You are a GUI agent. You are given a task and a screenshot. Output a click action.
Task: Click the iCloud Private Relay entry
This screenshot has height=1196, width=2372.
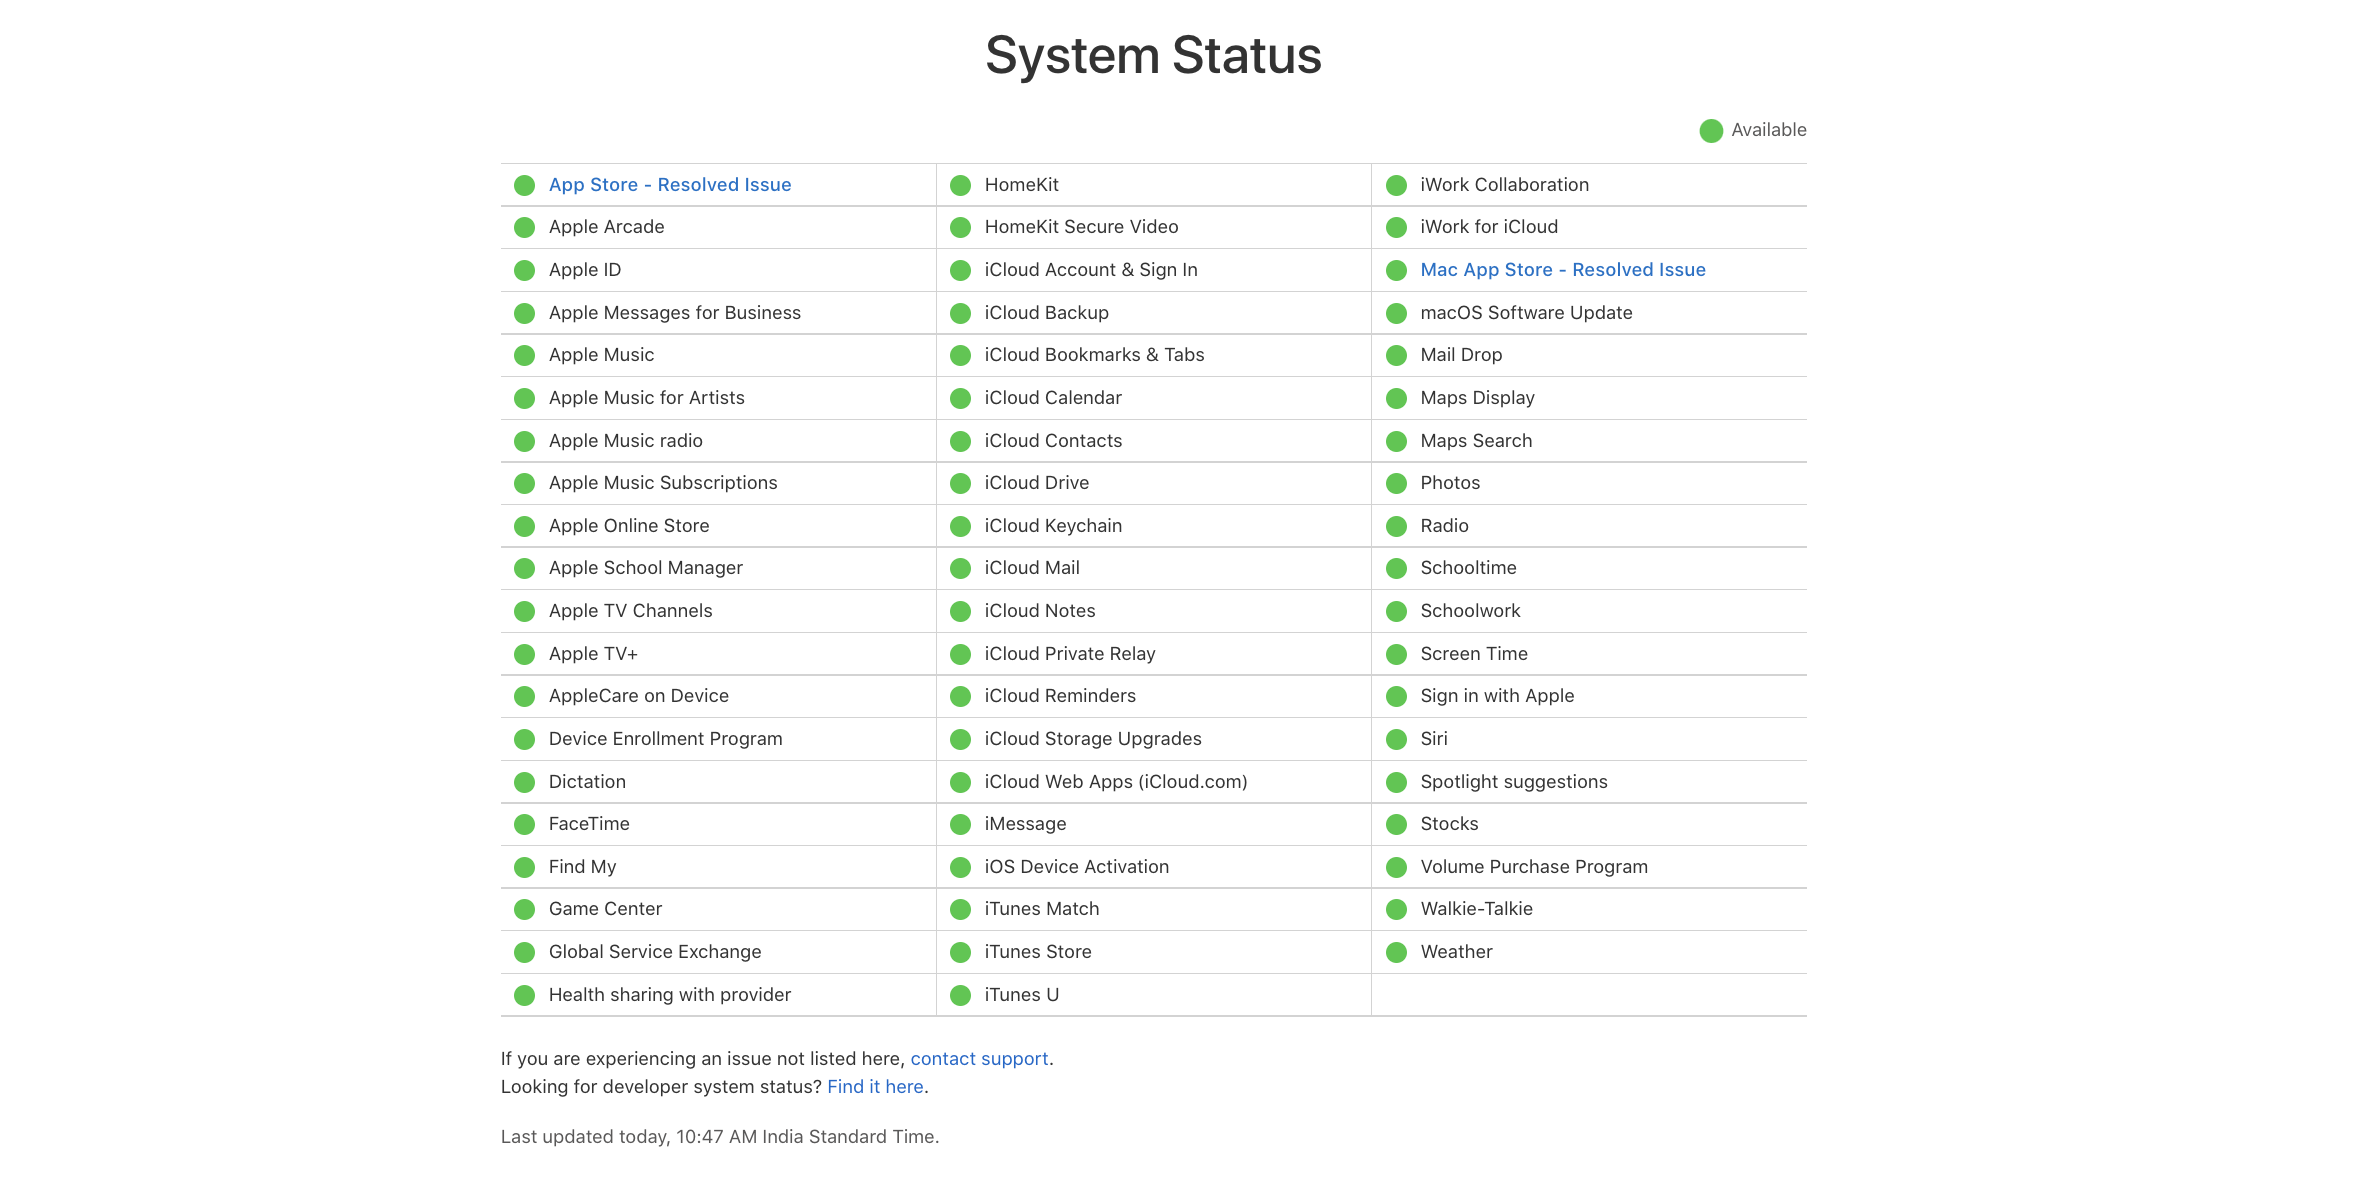pos(1069,654)
